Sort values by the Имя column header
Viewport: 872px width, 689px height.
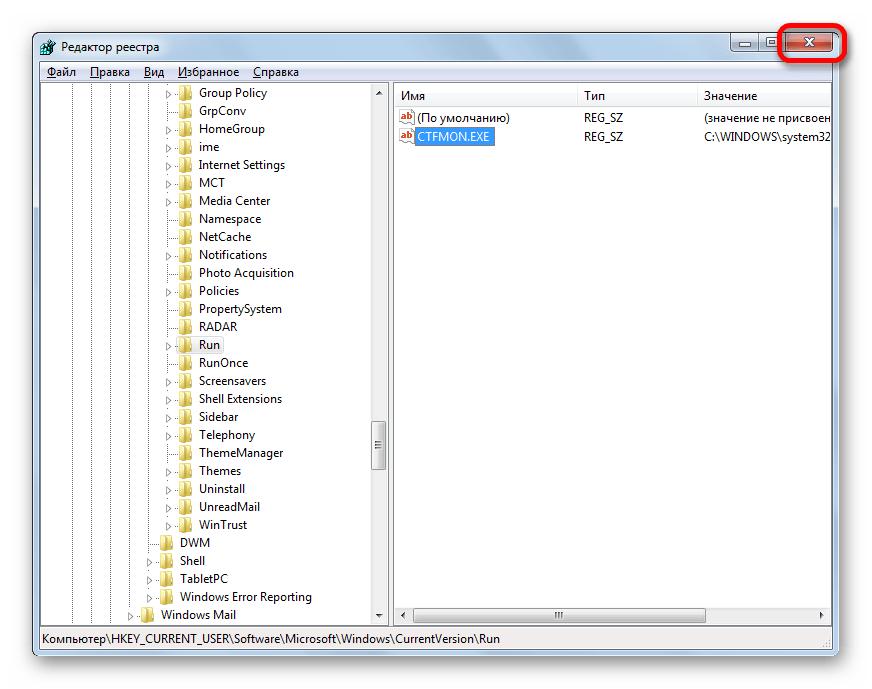click(485, 96)
